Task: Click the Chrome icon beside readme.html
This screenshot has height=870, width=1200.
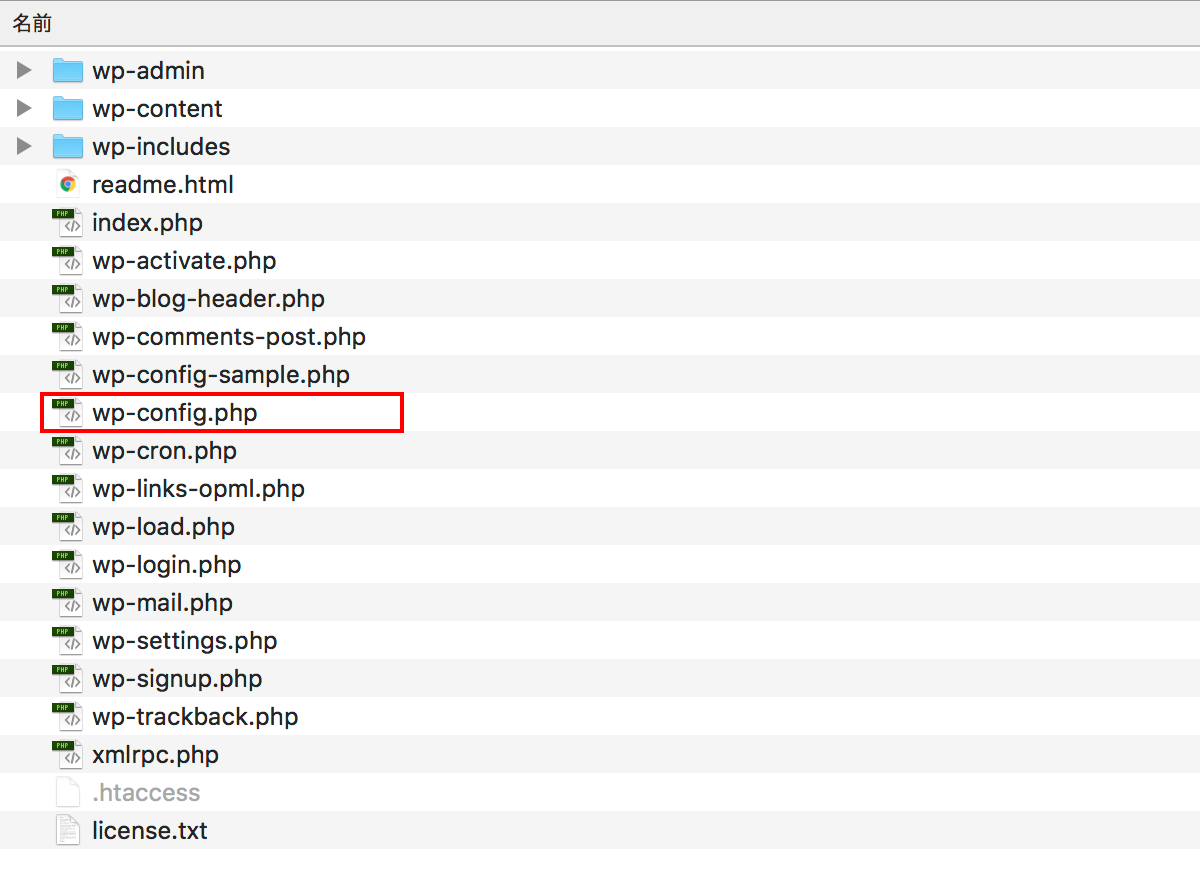Action: tap(68, 184)
